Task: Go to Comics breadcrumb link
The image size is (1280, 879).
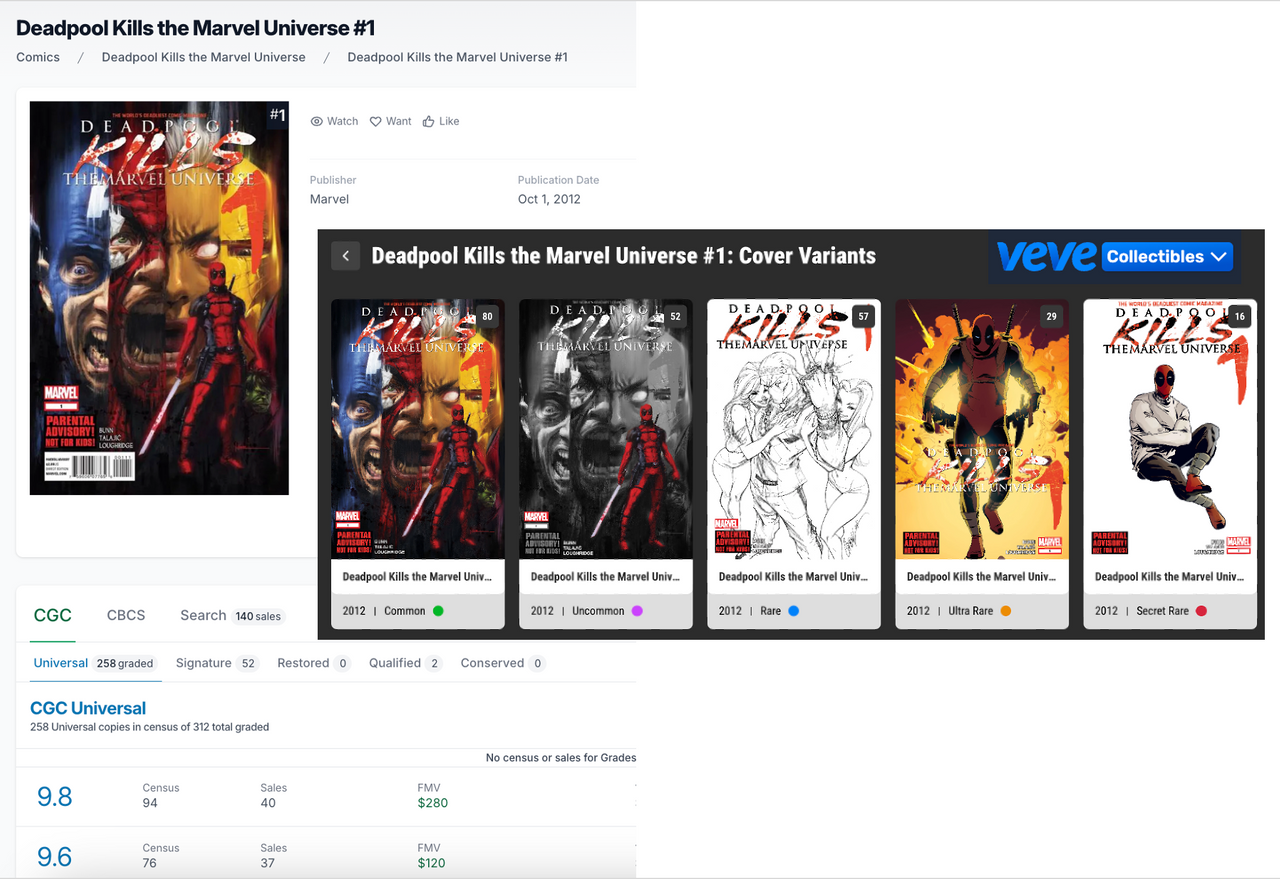Action: [x=38, y=57]
